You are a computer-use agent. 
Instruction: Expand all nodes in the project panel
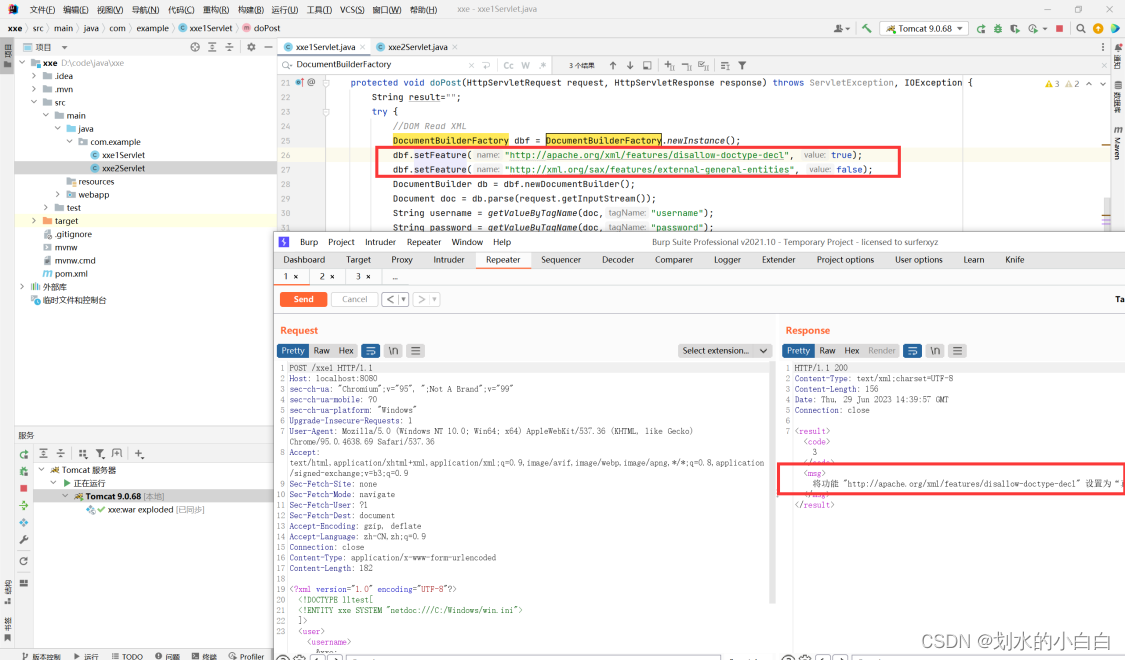tap(212, 47)
